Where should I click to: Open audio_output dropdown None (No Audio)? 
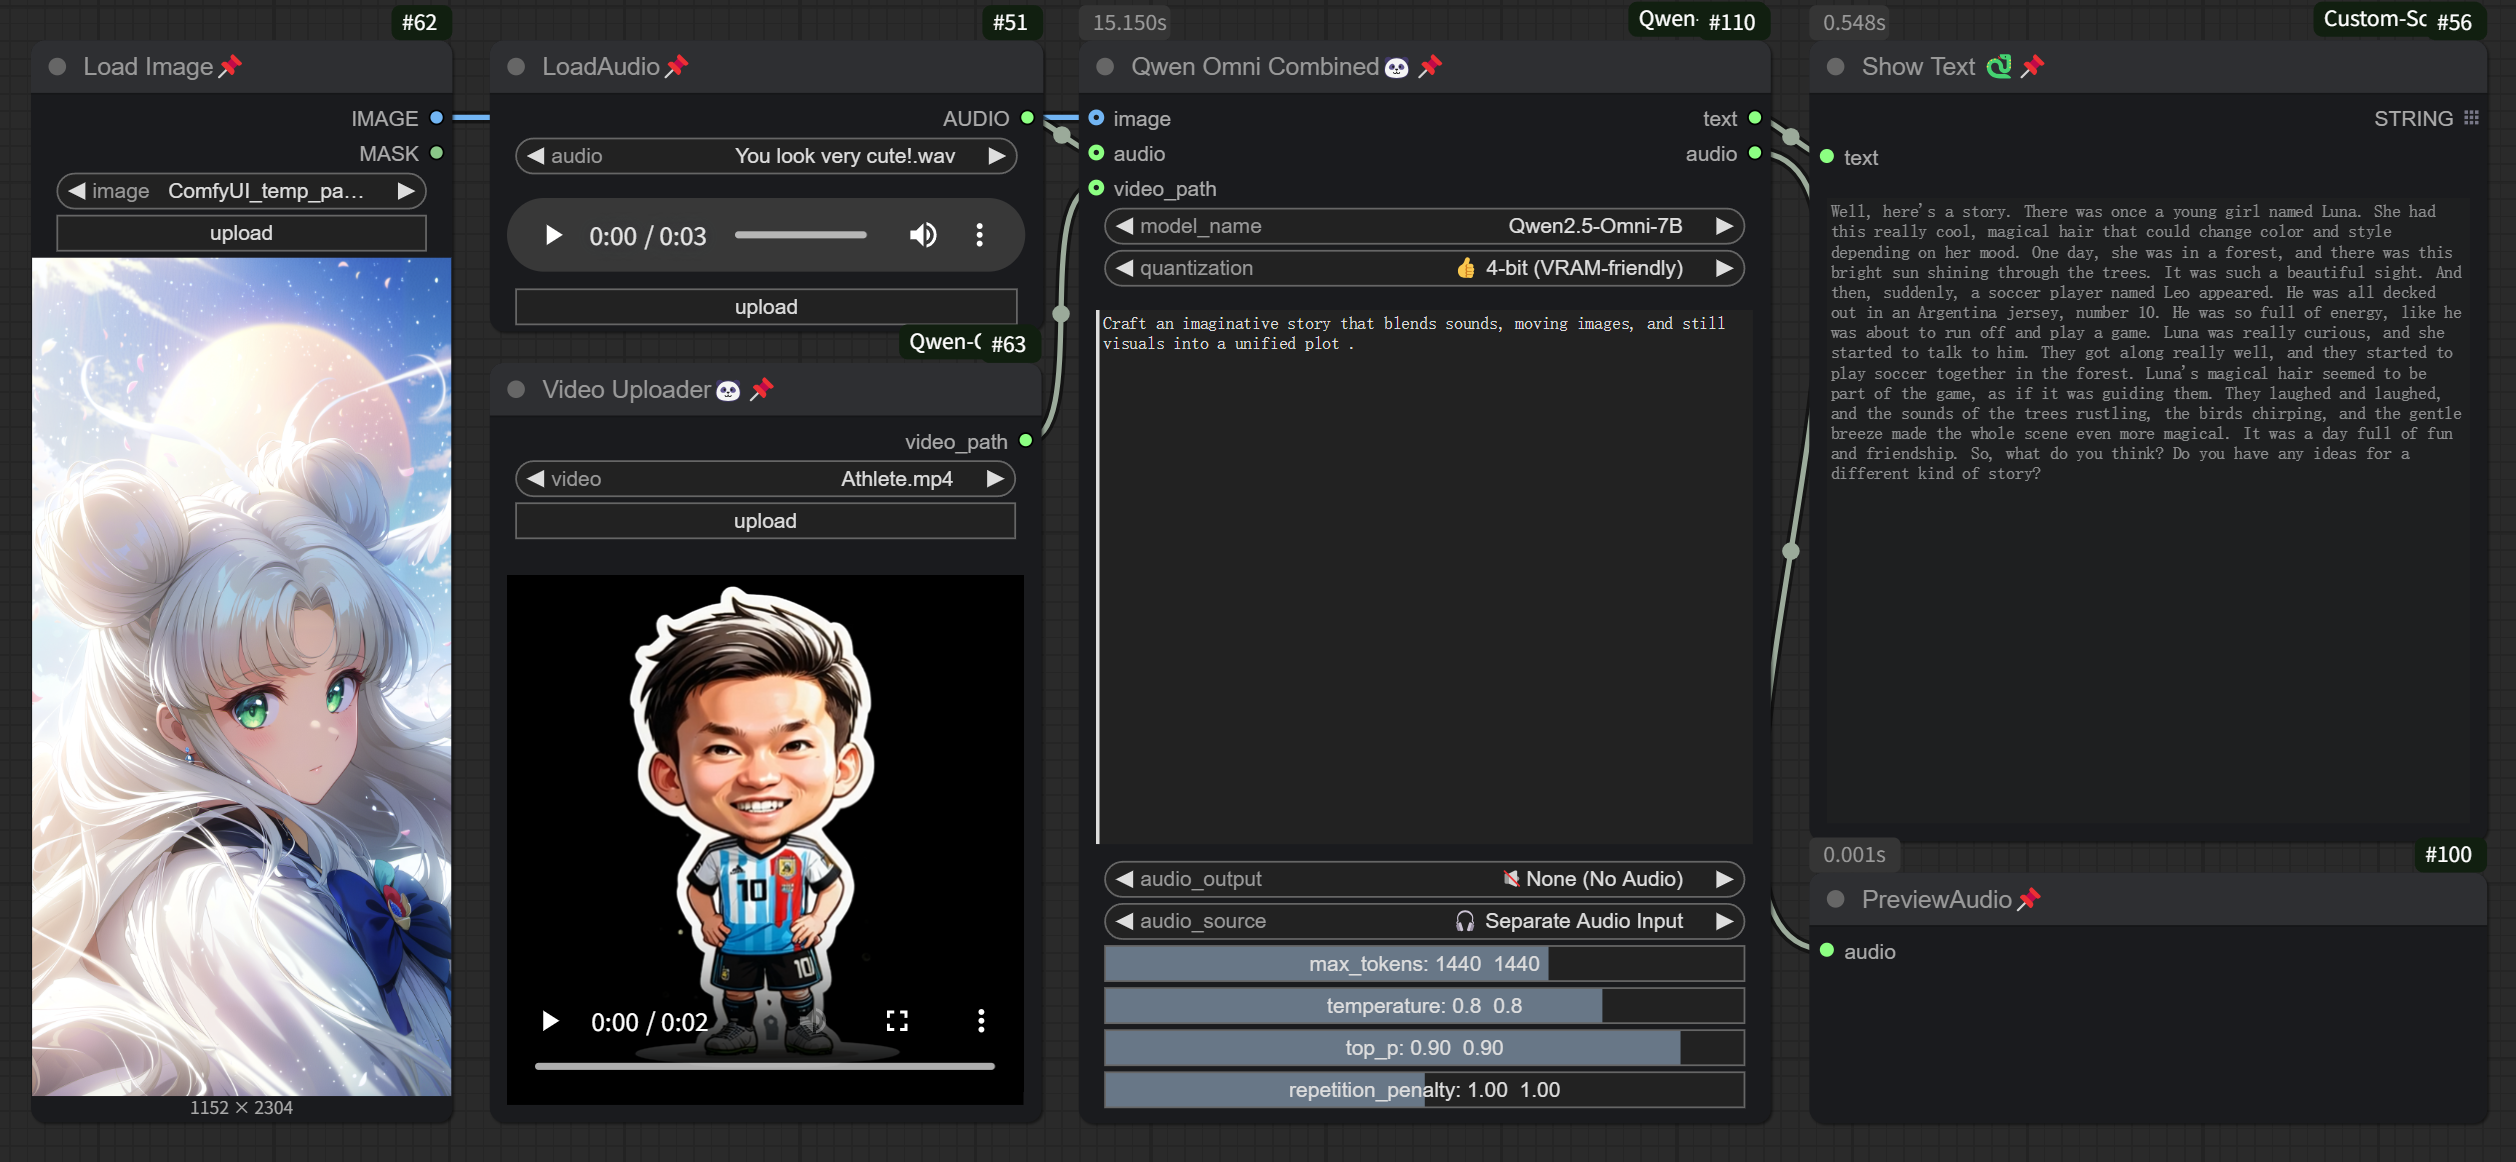tap(1424, 879)
